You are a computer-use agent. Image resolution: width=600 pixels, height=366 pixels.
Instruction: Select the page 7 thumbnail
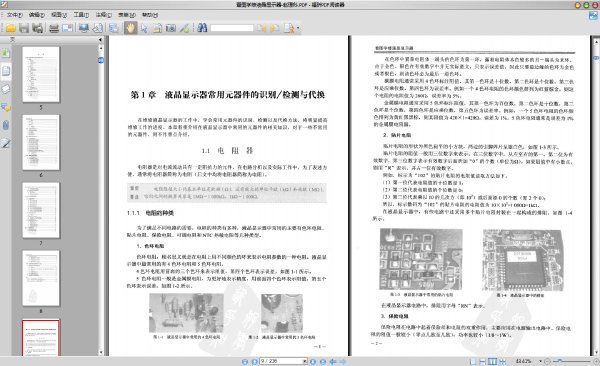click(41, 210)
